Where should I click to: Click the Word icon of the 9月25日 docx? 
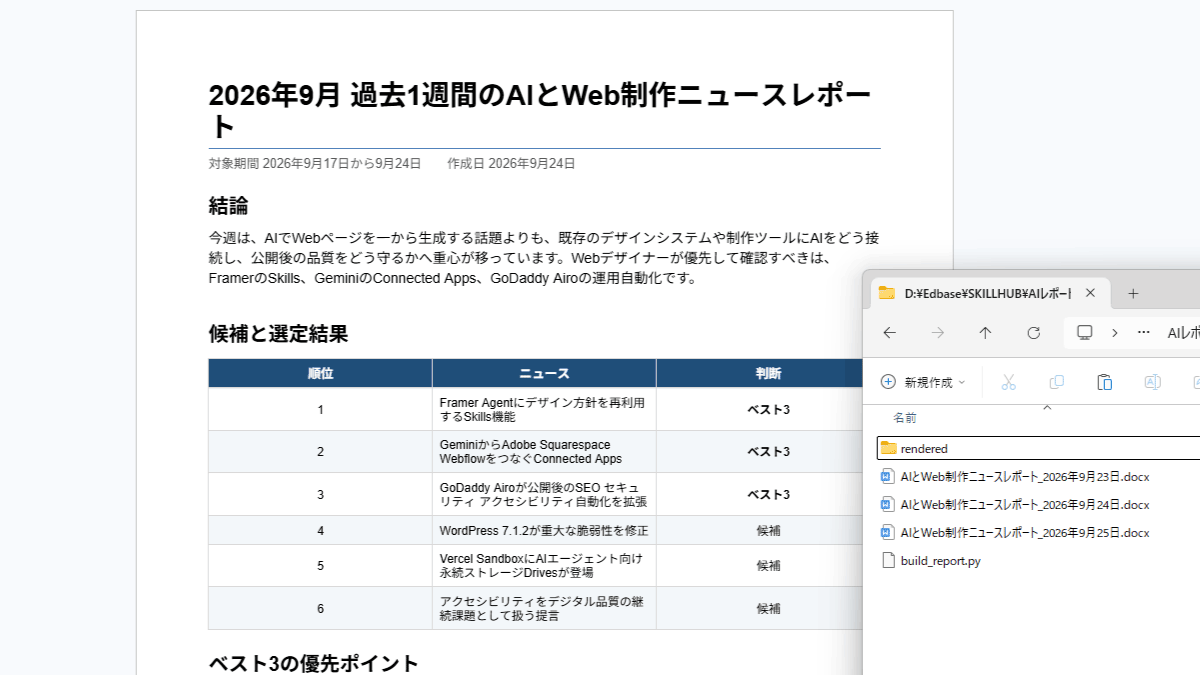click(887, 533)
